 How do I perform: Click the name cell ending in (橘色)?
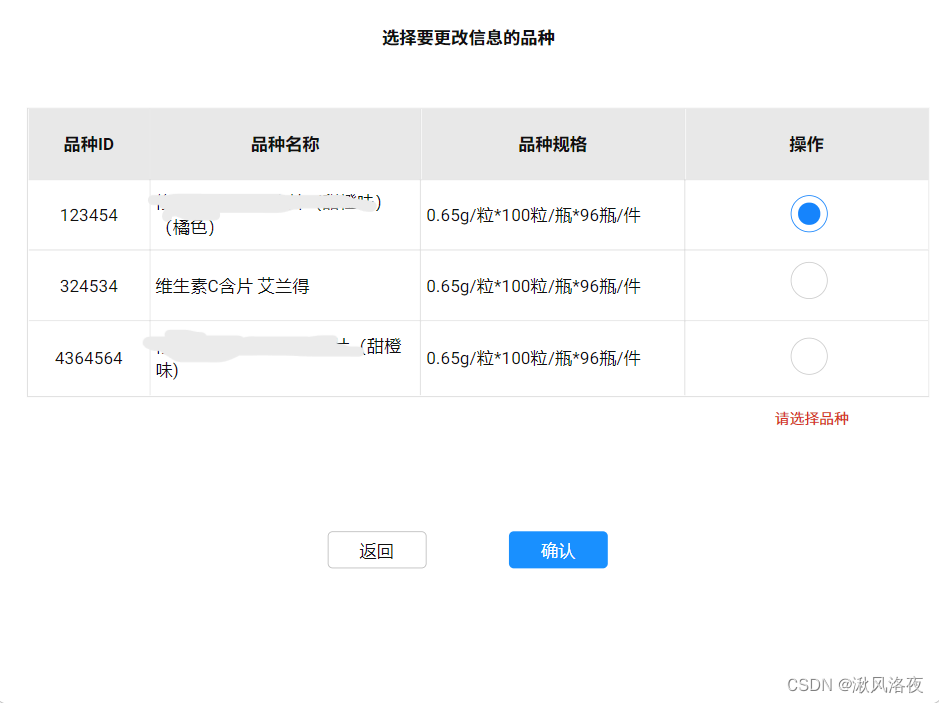tap(280, 214)
